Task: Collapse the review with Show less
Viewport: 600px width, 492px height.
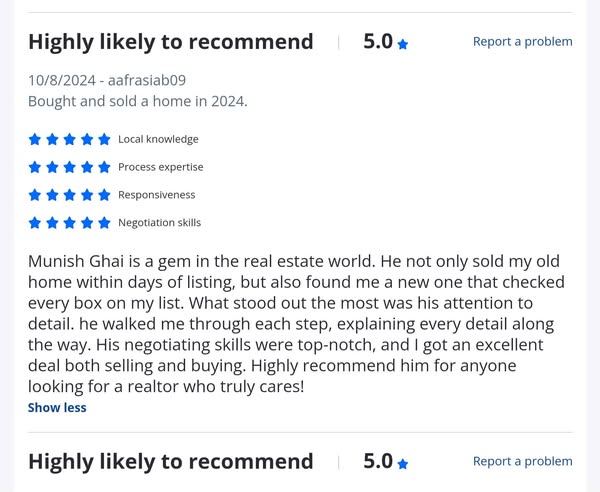Action: (x=57, y=408)
